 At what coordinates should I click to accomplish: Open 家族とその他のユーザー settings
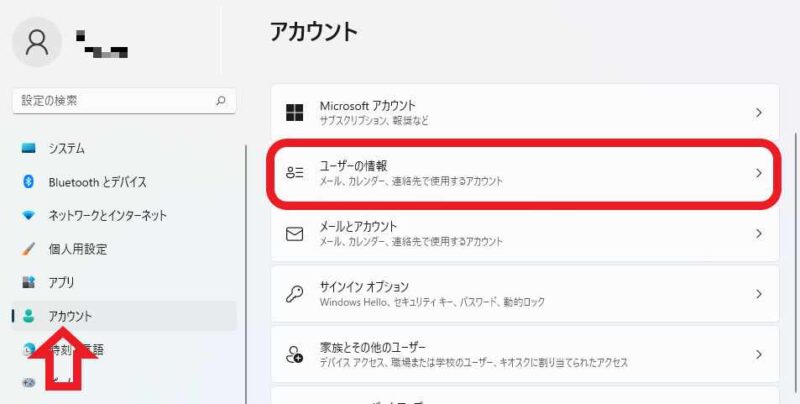(x=525, y=355)
